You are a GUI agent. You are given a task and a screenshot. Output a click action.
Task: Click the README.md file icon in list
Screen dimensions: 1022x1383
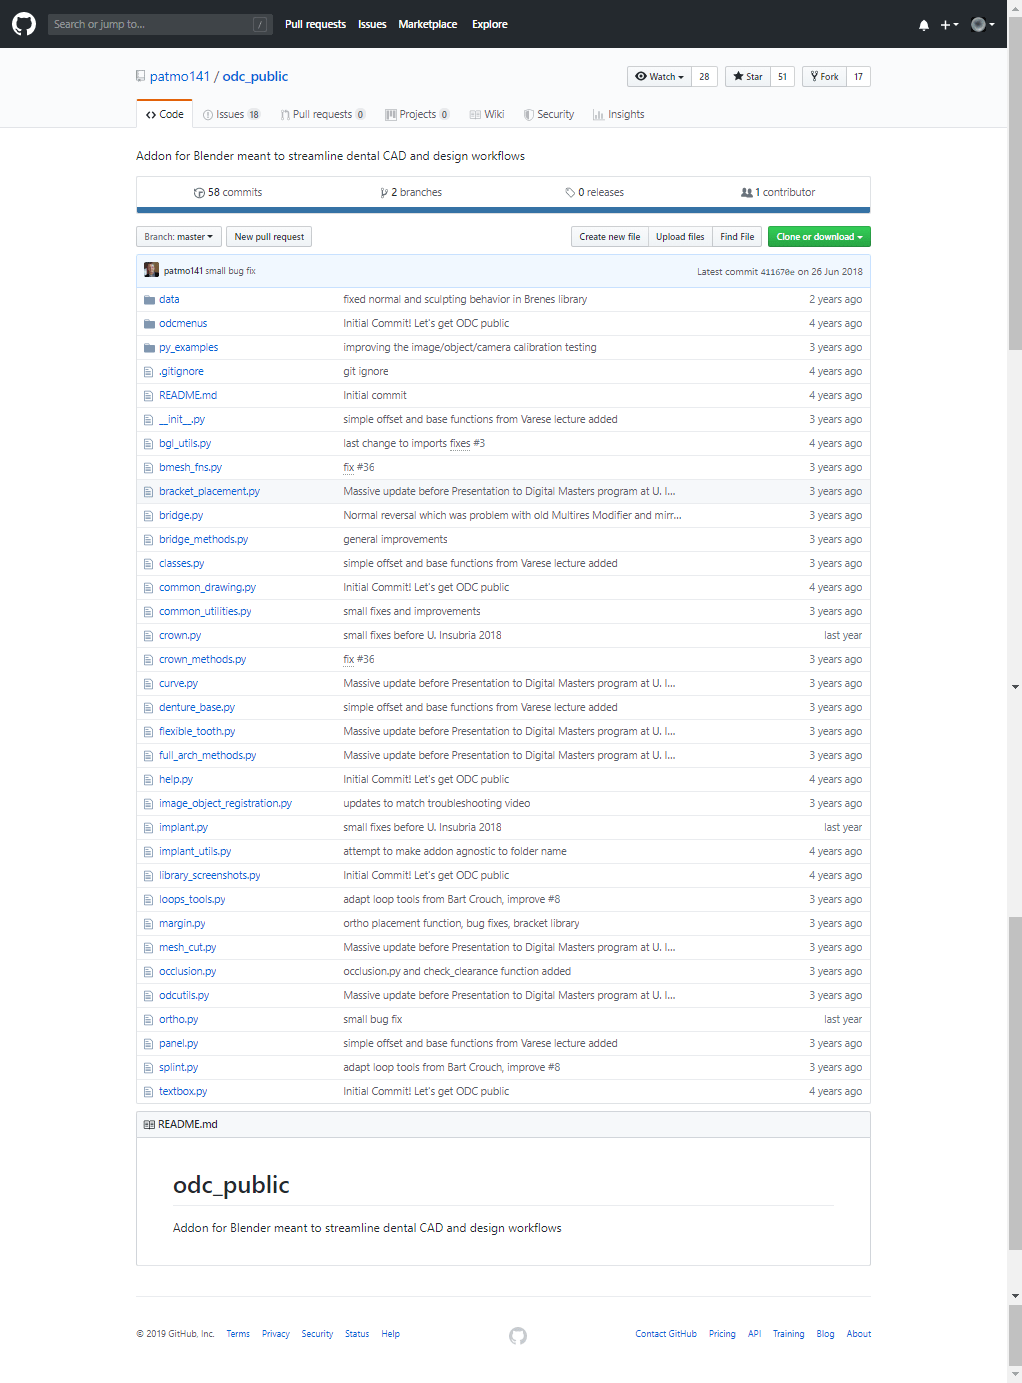coord(148,396)
